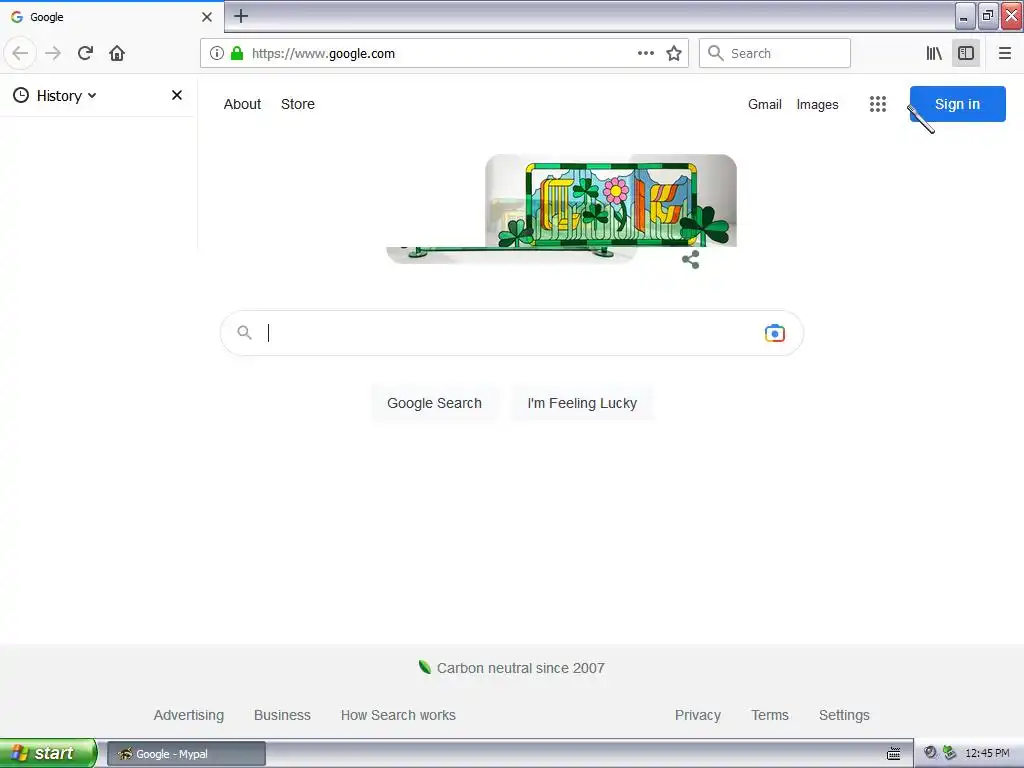This screenshot has width=1024, height=768.
Task: Go forward with the forward arrow button
Action: click(53, 53)
